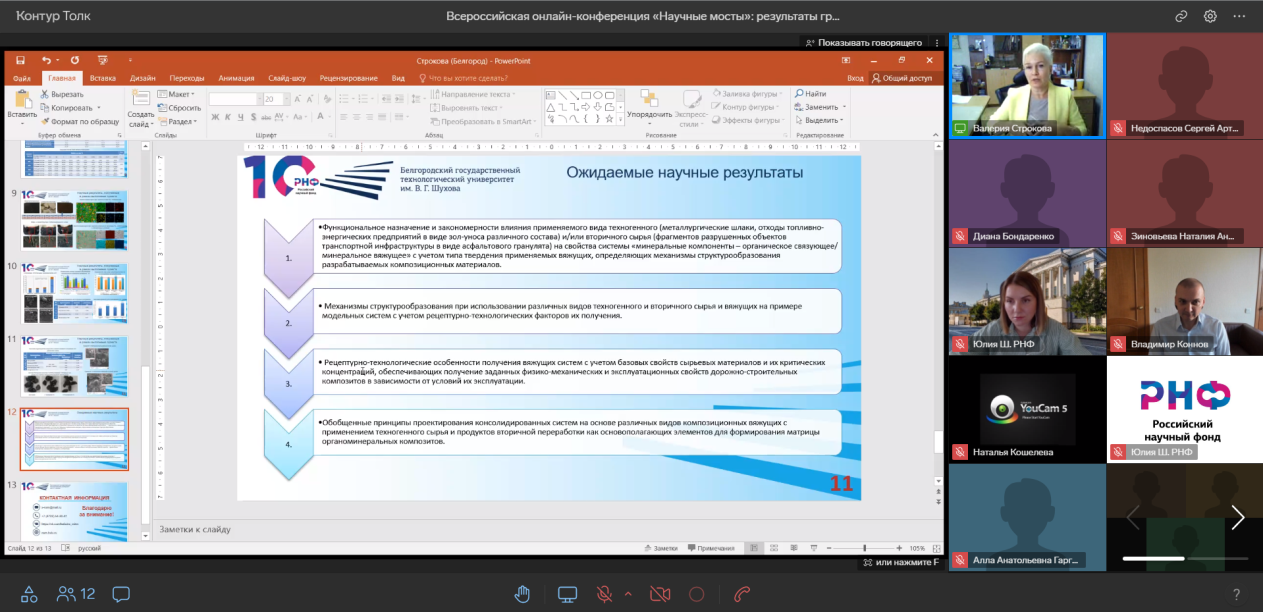Select Валерия Строкова's video tile
Screen dimensions: 1263x612
[x=1026, y=86]
